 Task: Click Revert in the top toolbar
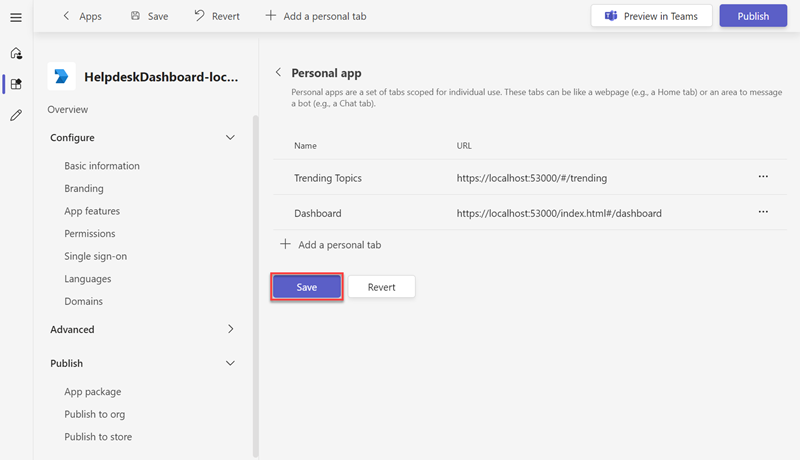point(217,16)
